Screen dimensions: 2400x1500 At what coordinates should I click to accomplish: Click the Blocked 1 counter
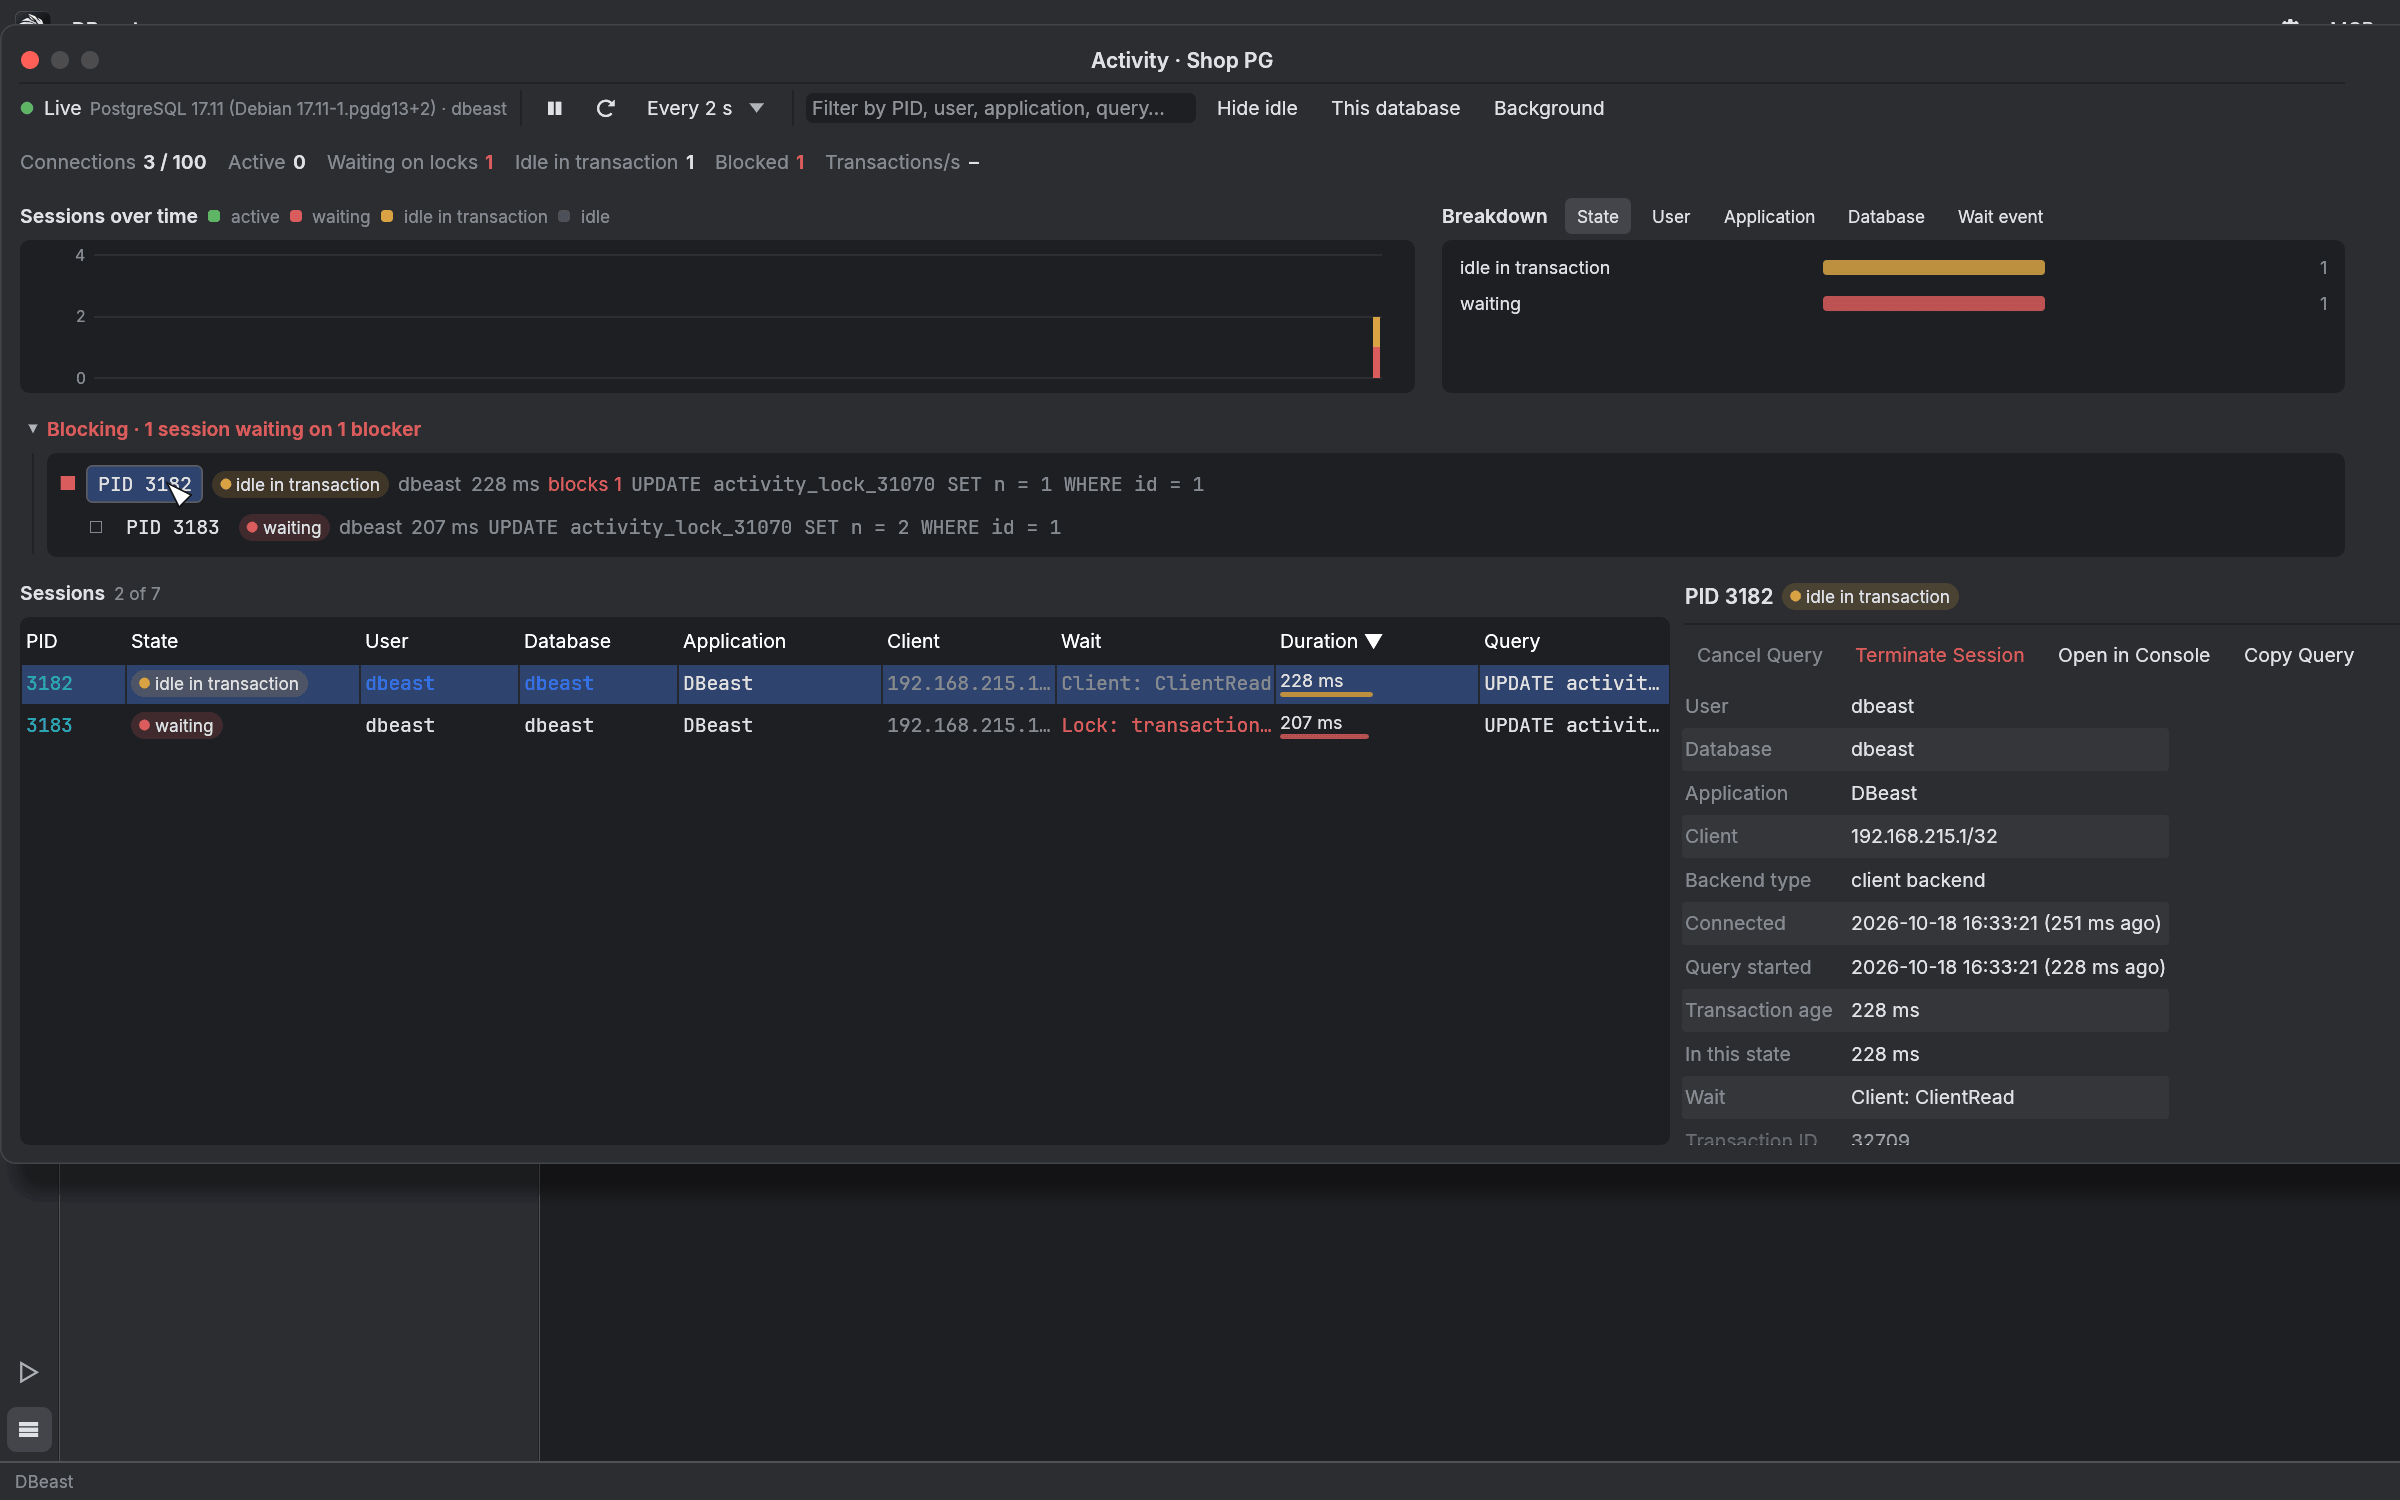(x=760, y=162)
